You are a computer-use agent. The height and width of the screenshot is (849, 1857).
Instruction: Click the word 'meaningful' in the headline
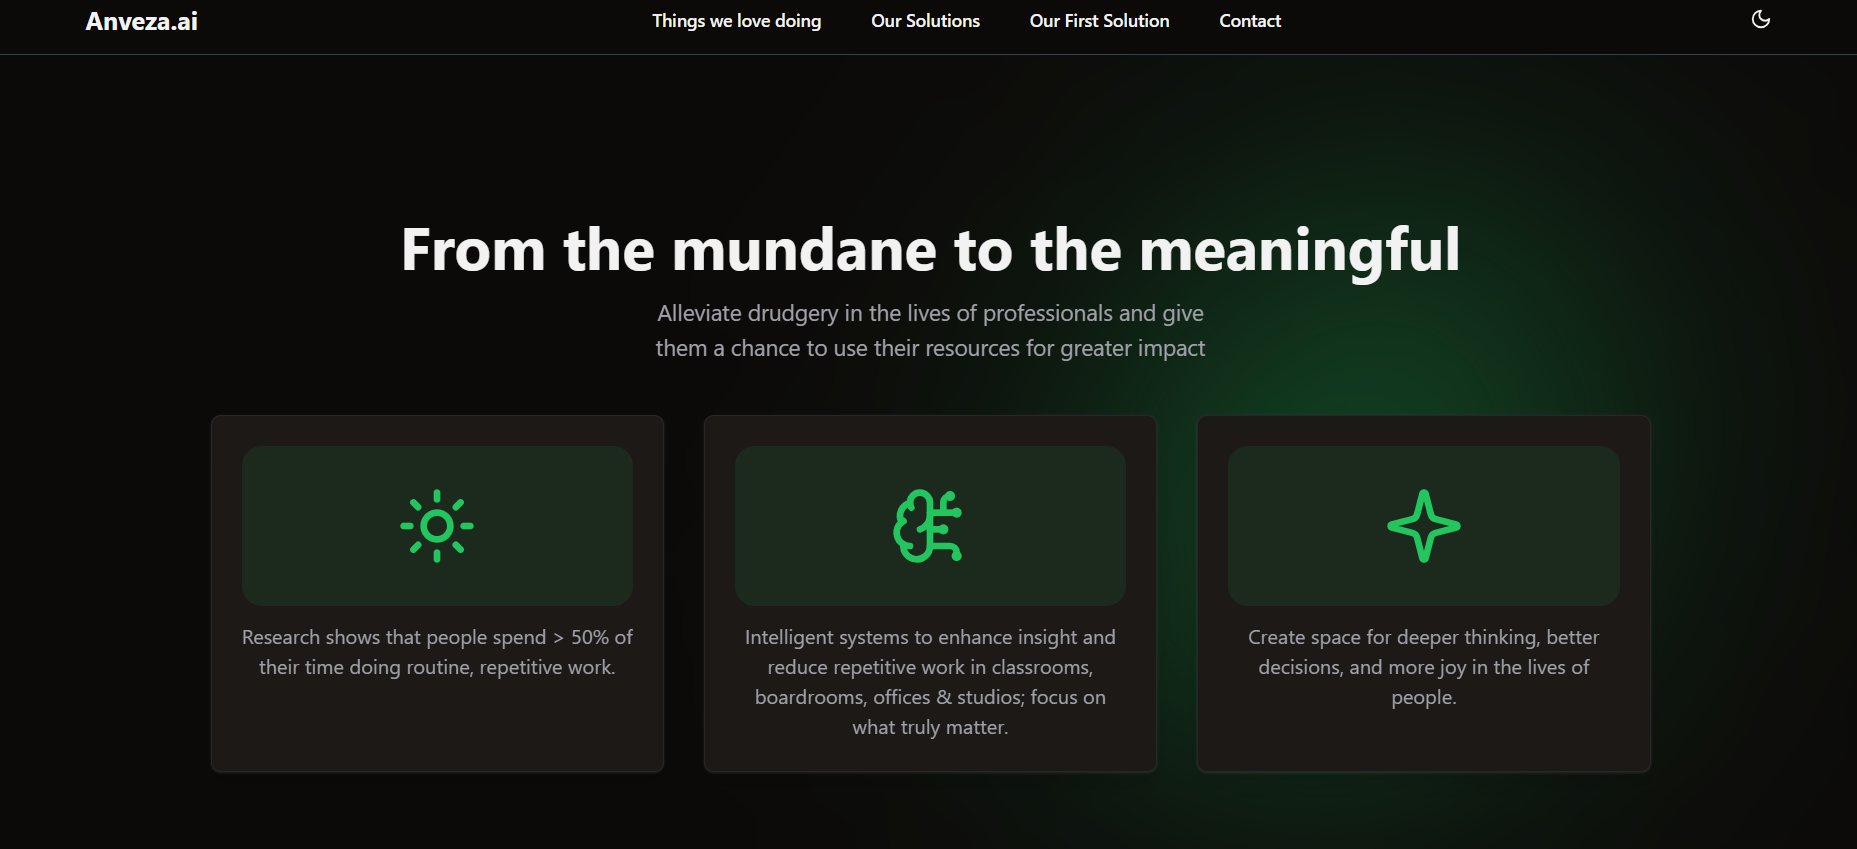pos(1299,250)
